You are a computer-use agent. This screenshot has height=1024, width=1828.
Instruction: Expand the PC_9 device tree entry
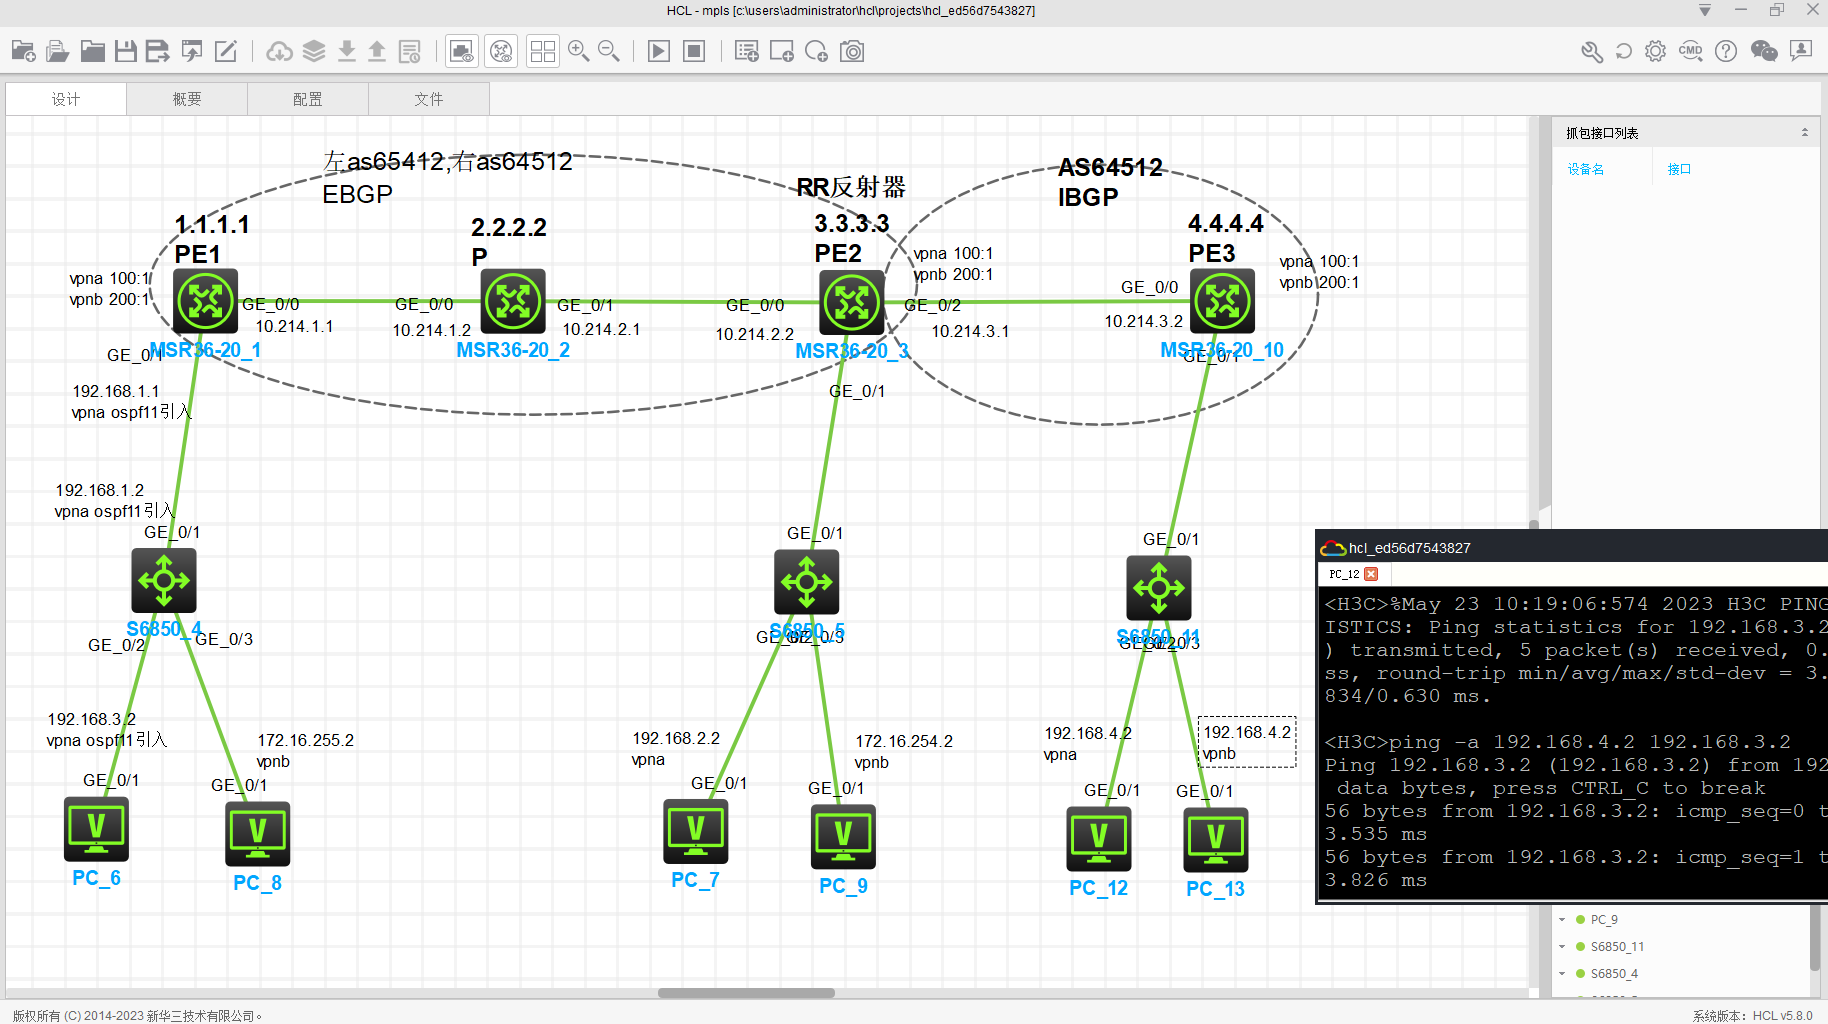click(x=1562, y=920)
